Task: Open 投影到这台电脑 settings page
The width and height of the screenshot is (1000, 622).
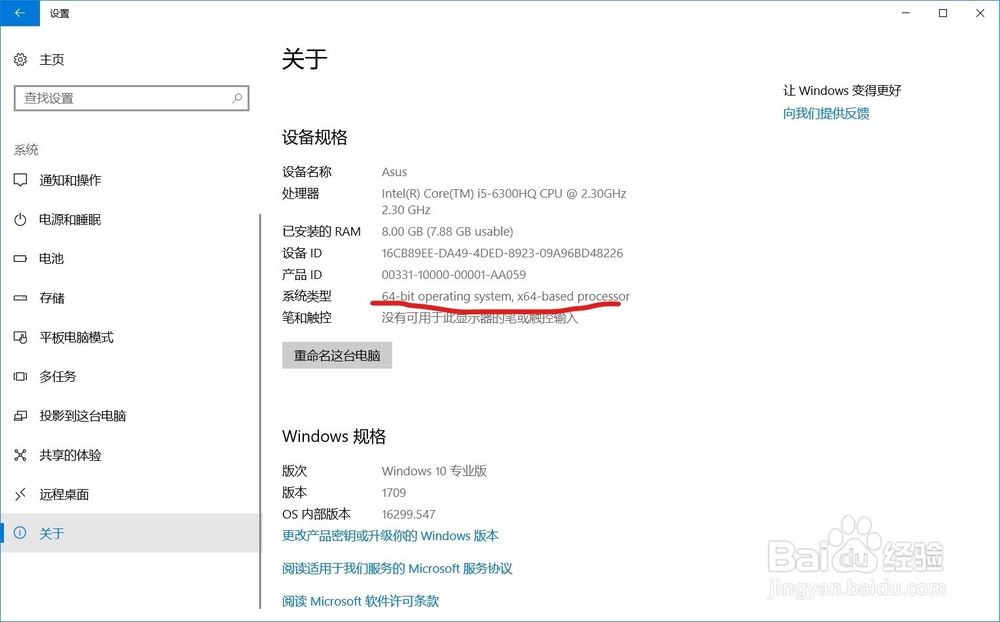Action: coord(83,416)
